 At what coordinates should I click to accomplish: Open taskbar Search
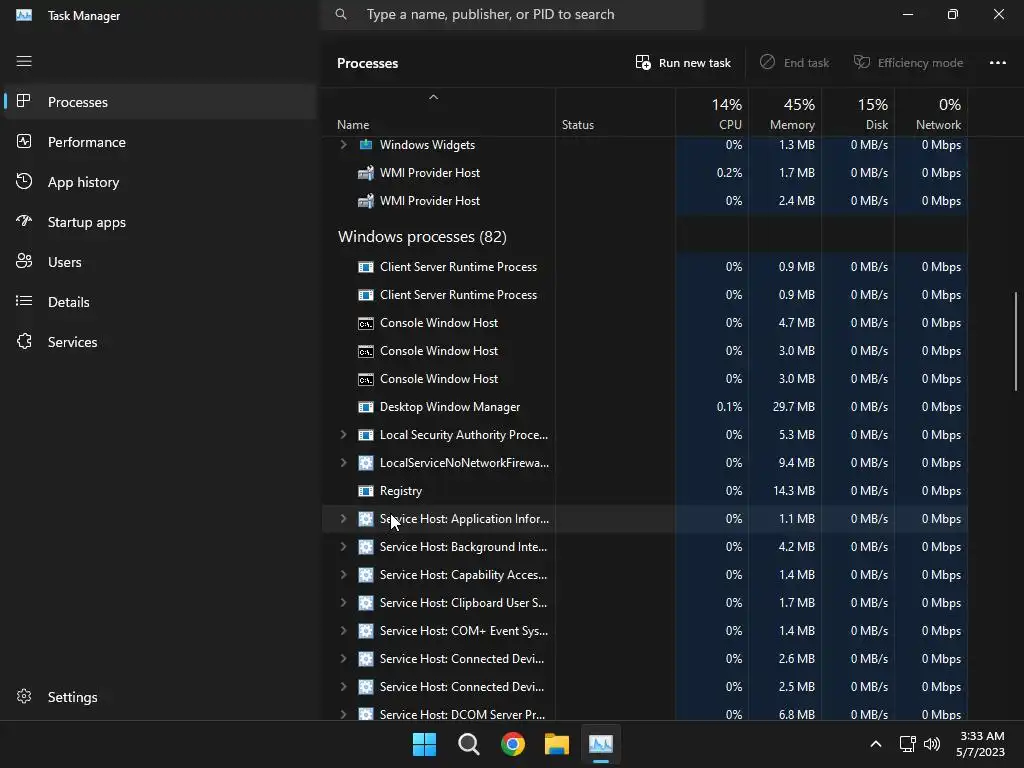tap(469, 744)
